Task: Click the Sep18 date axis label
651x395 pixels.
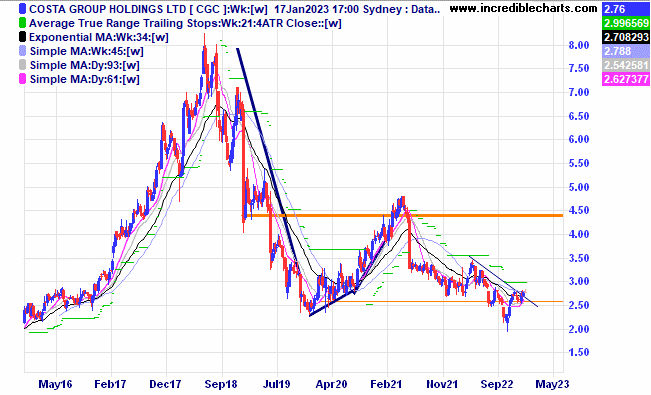Action: click(x=221, y=384)
